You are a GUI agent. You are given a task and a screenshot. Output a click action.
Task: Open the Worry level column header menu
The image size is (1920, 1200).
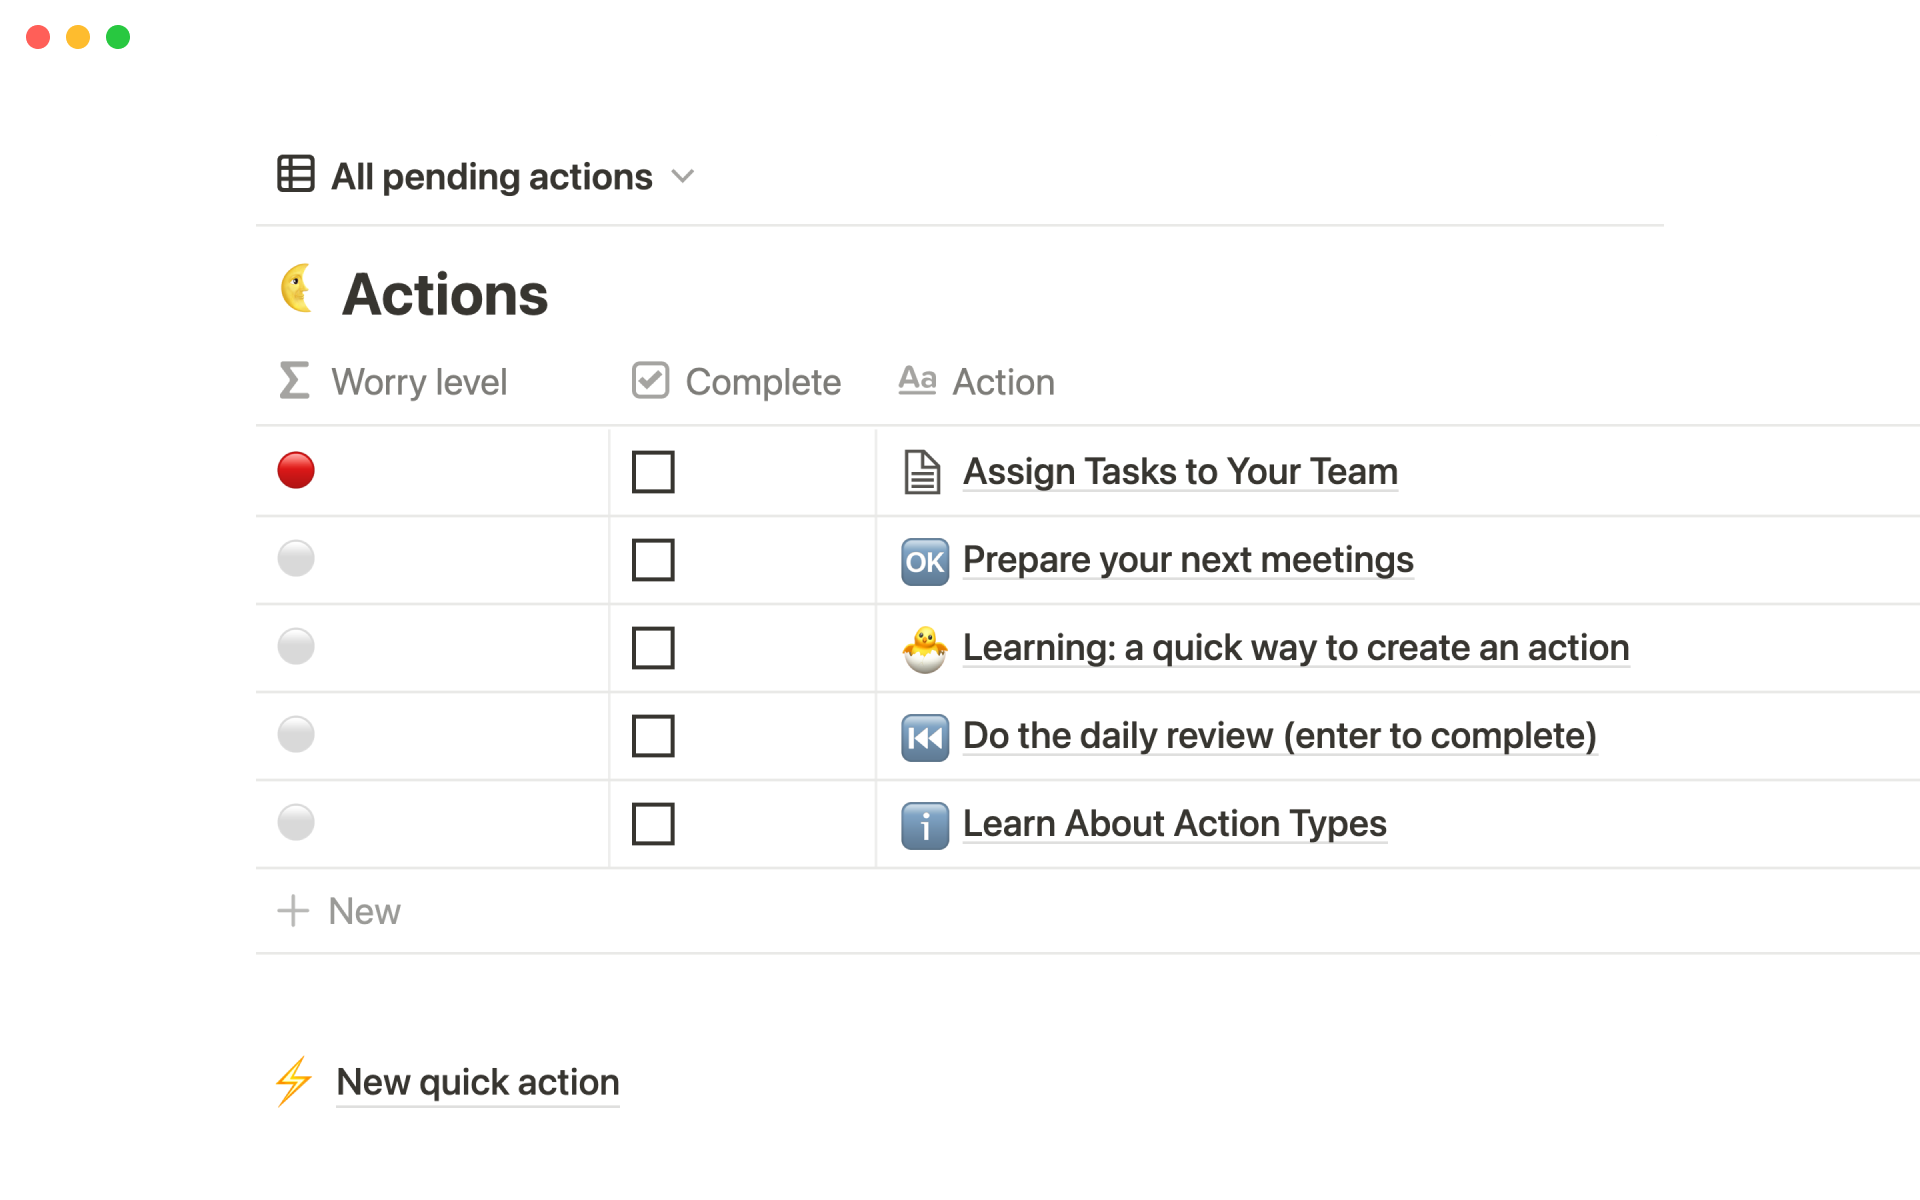[x=419, y=382]
